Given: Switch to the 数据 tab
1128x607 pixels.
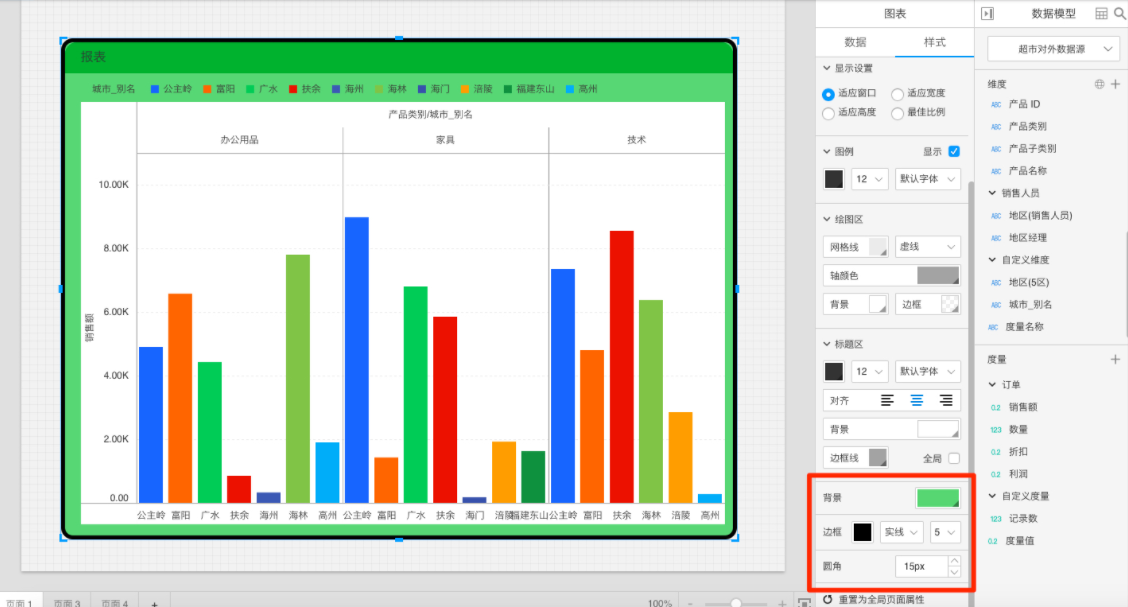Looking at the screenshot, I should pyautogui.click(x=855, y=42).
